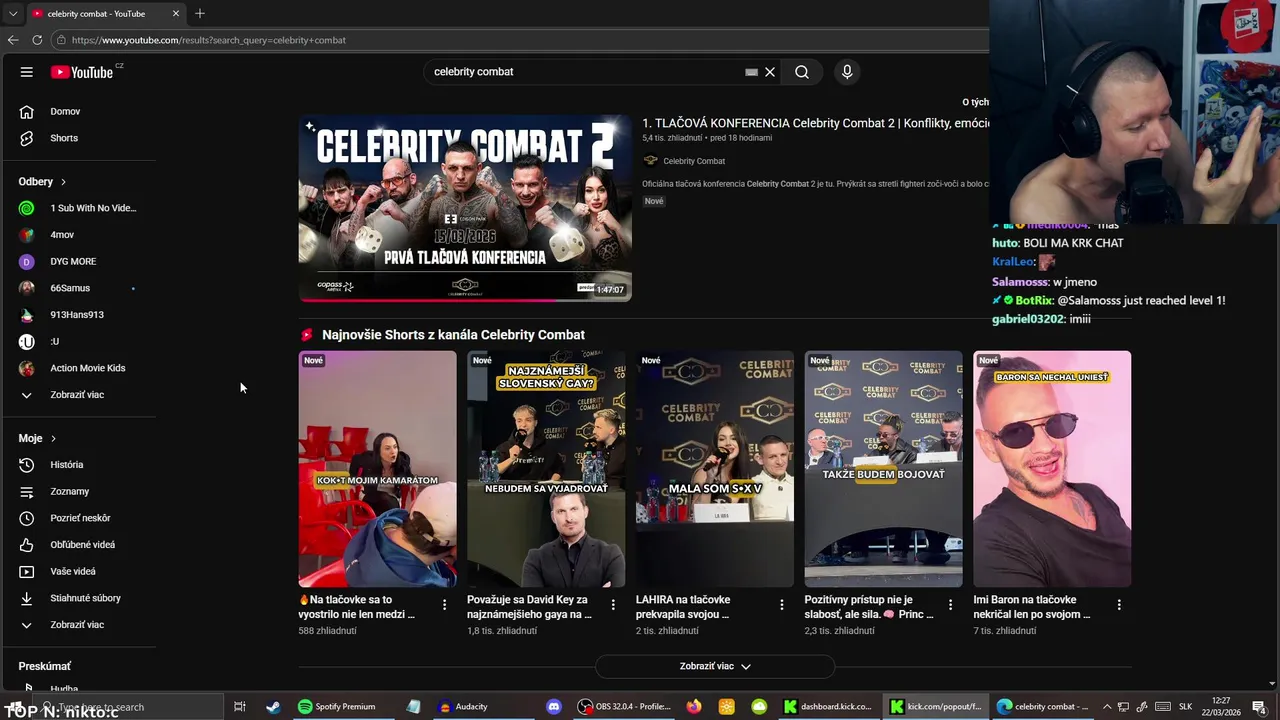Close the celebrity combat browser tab
Image resolution: width=1280 pixels, height=720 pixels.
tap(176, 14)
